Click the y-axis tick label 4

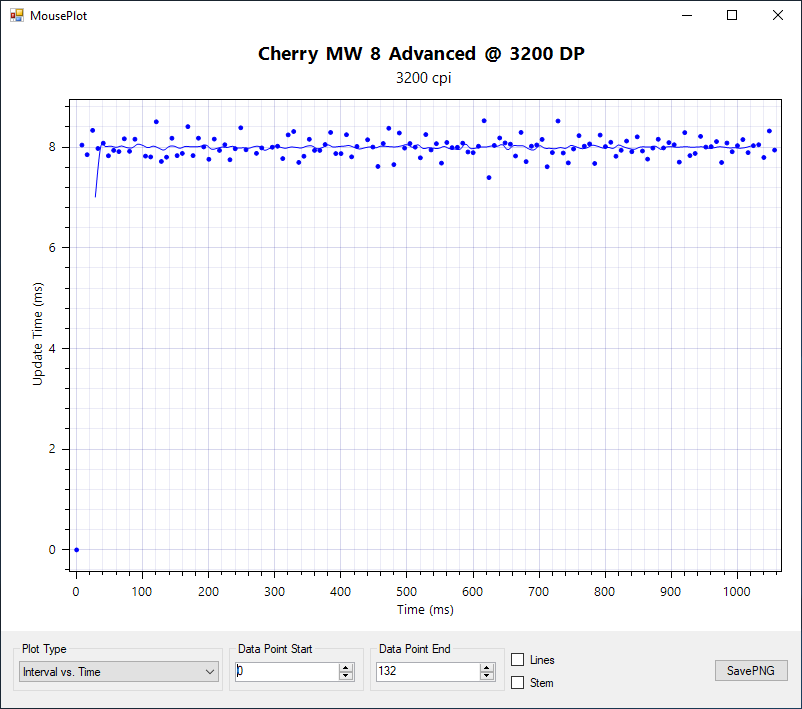coord(52,348)
